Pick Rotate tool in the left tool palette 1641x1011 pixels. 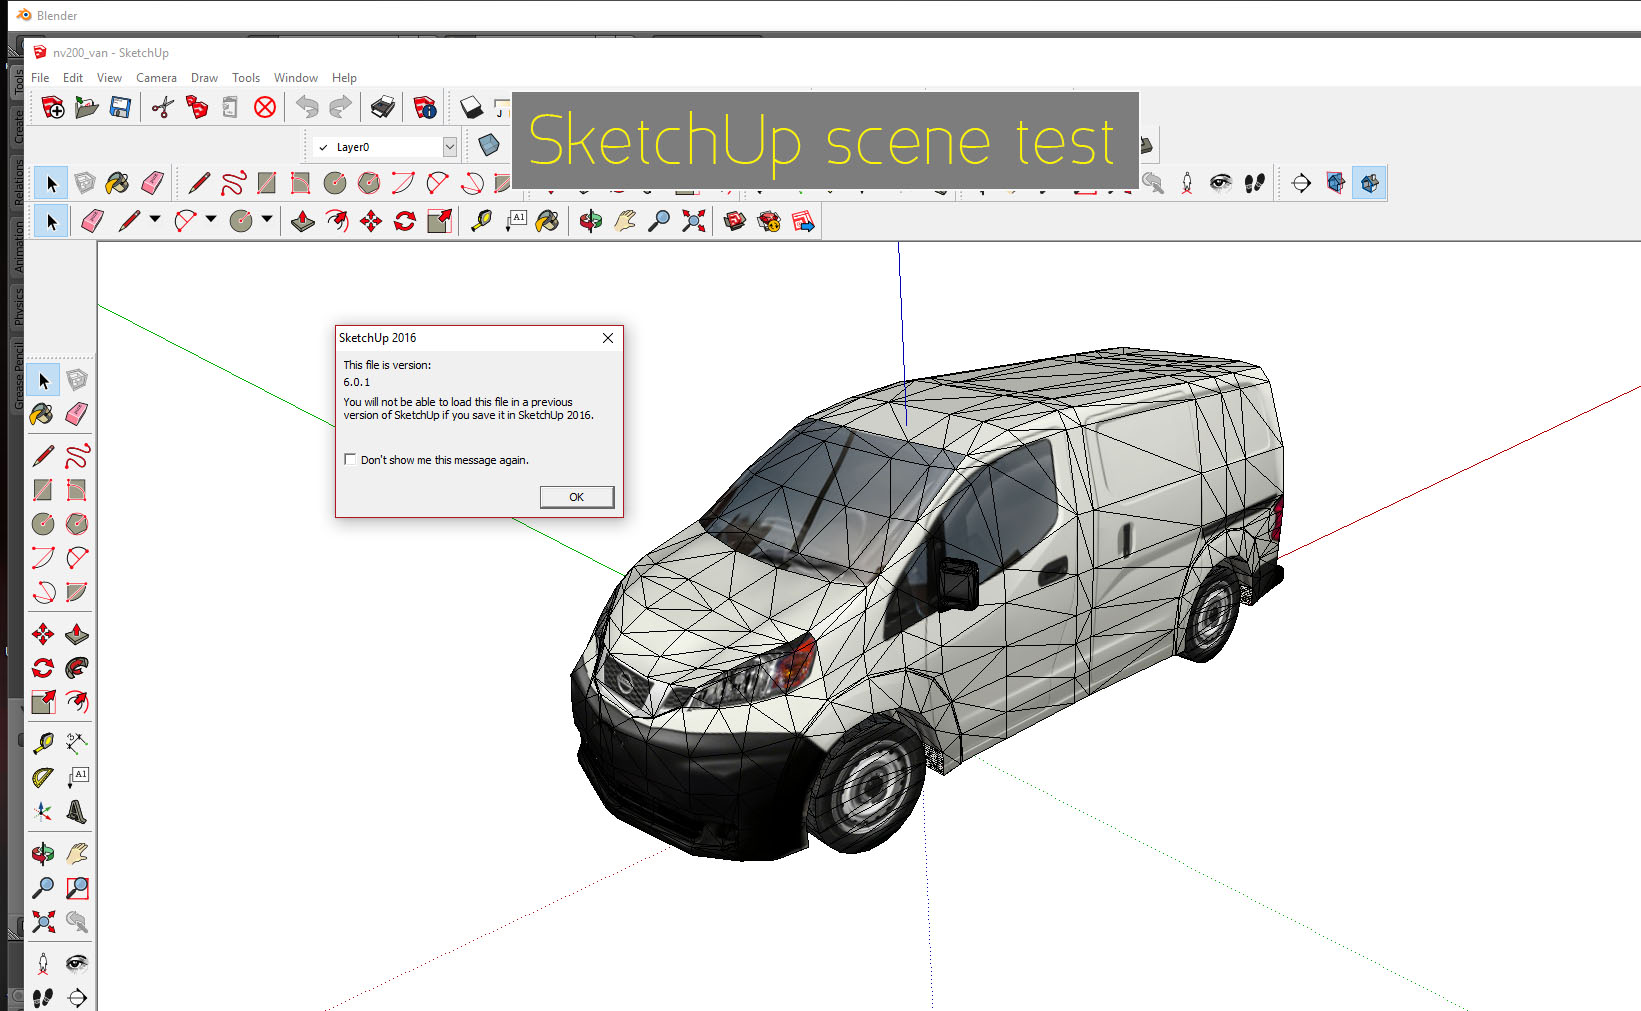(43, 668)
